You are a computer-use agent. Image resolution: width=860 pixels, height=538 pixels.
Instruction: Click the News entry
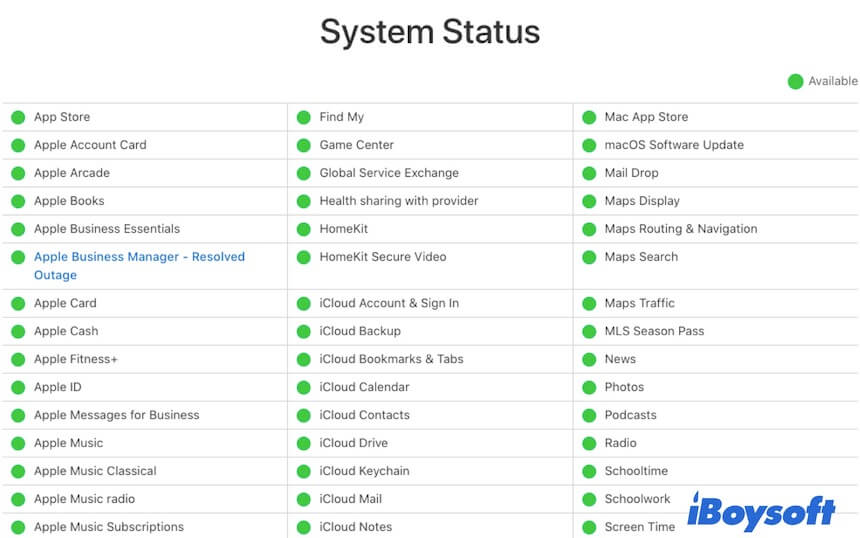coord(620,359)
